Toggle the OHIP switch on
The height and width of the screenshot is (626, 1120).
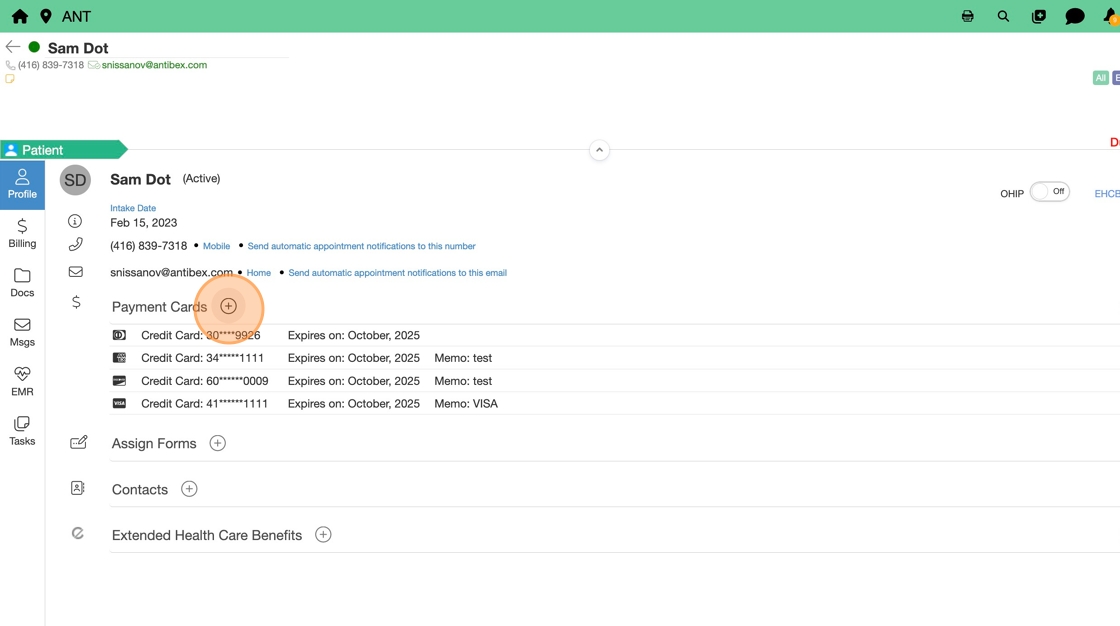pos(1049,192)
